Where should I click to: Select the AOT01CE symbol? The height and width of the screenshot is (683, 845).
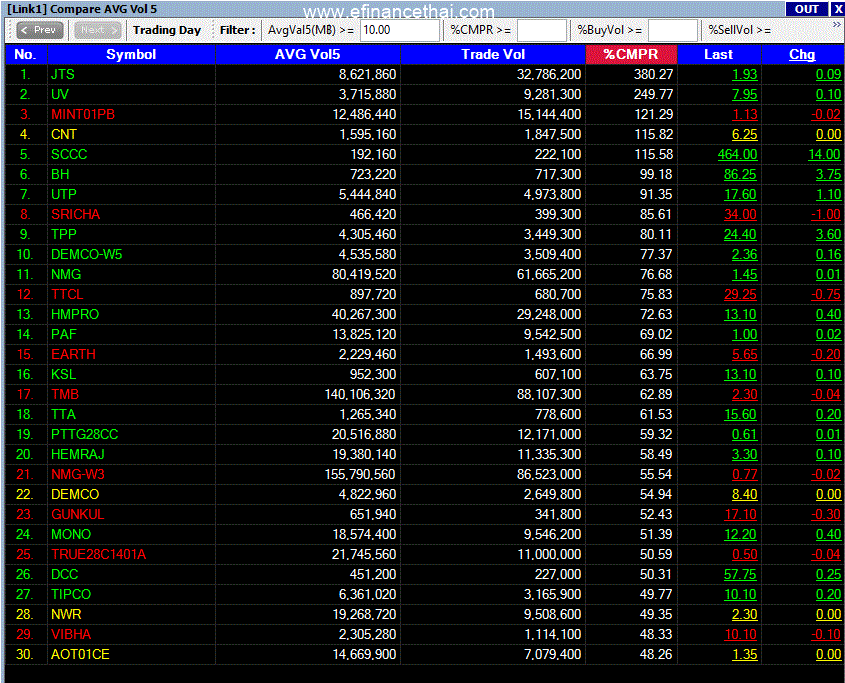point(80,654)
